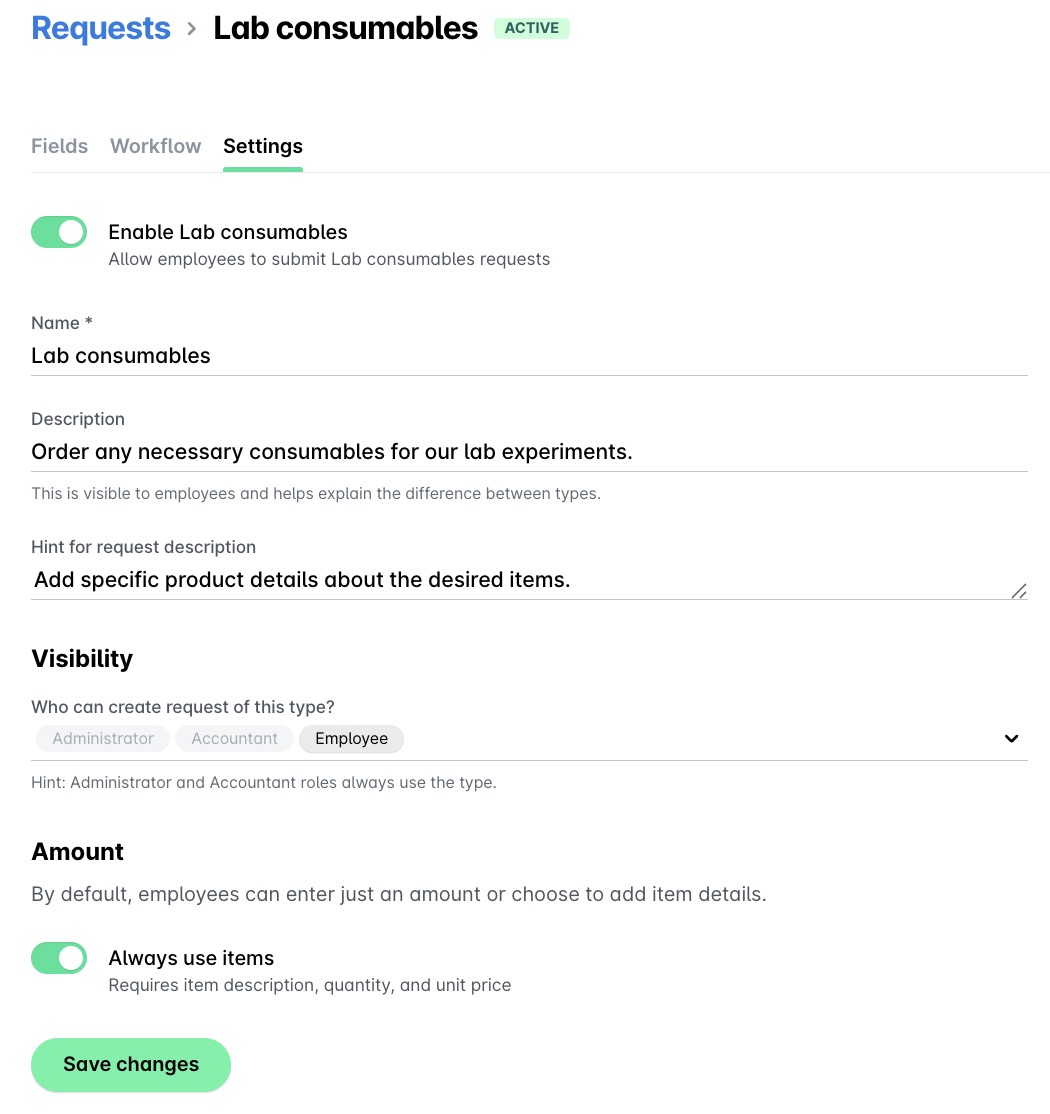Disable employee submissions via the top toggle
Viewport: 1050px width, 1114px height.
[x=59, y=231]
